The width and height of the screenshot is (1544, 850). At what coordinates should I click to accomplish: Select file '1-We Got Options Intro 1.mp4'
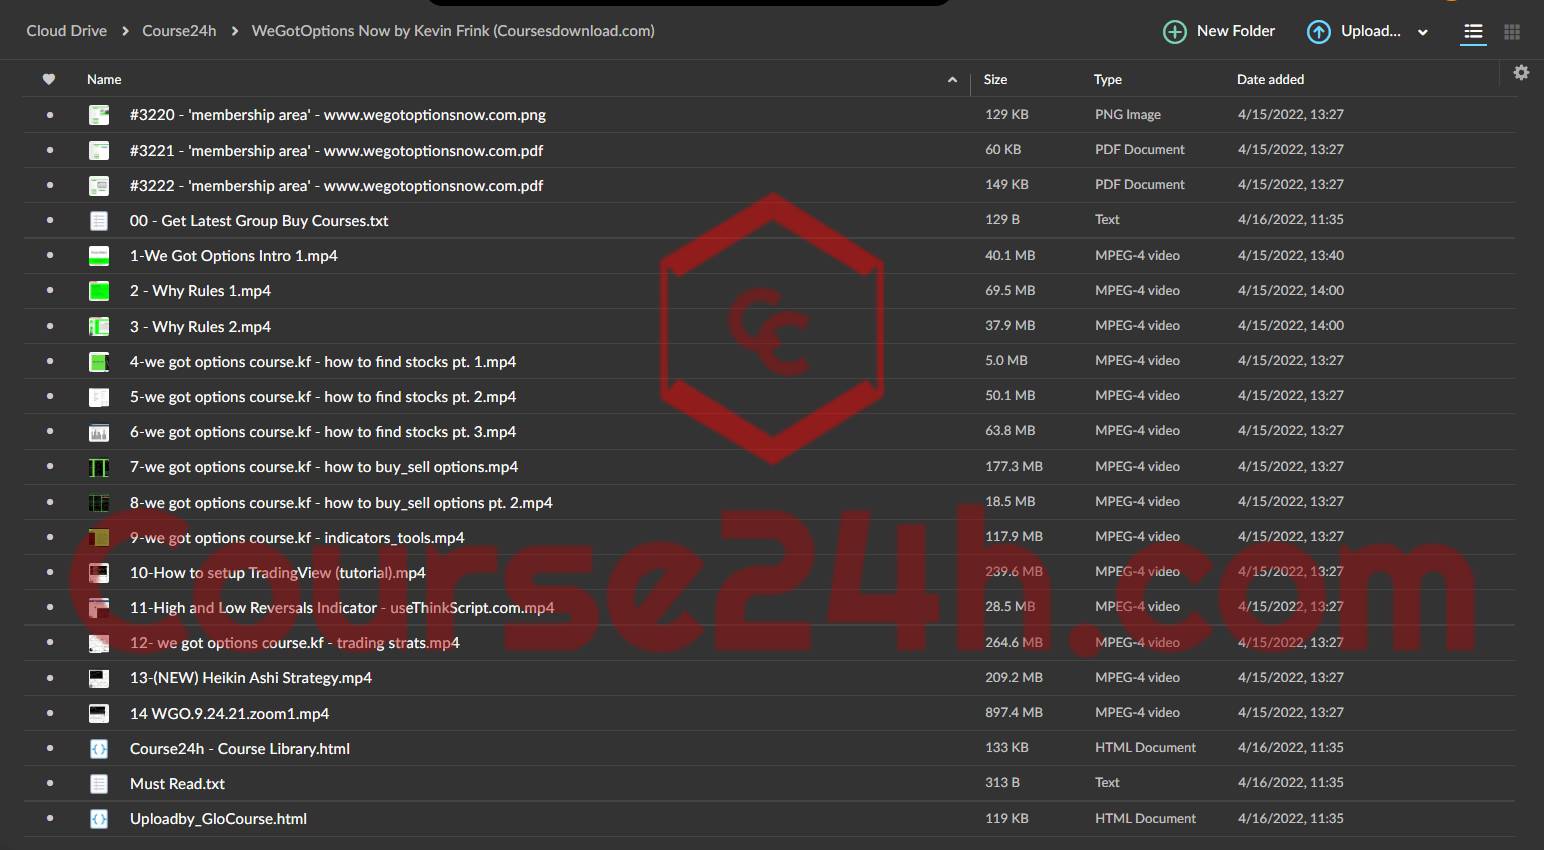tap(234, 256)
